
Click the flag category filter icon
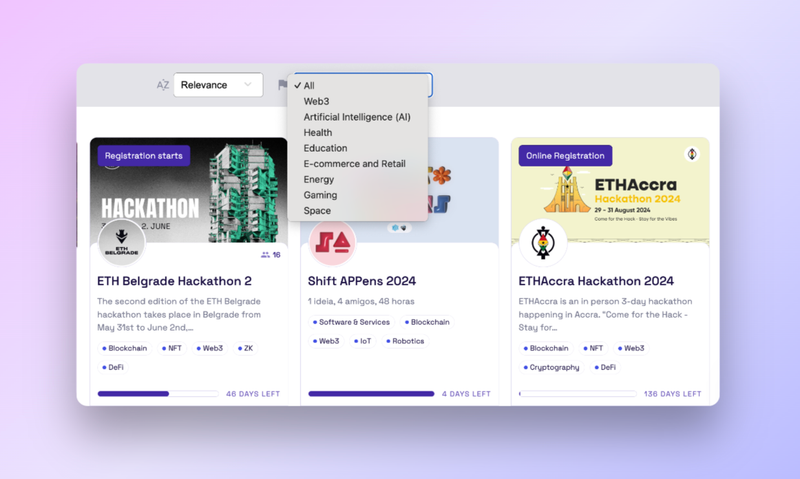pos(283,85)
